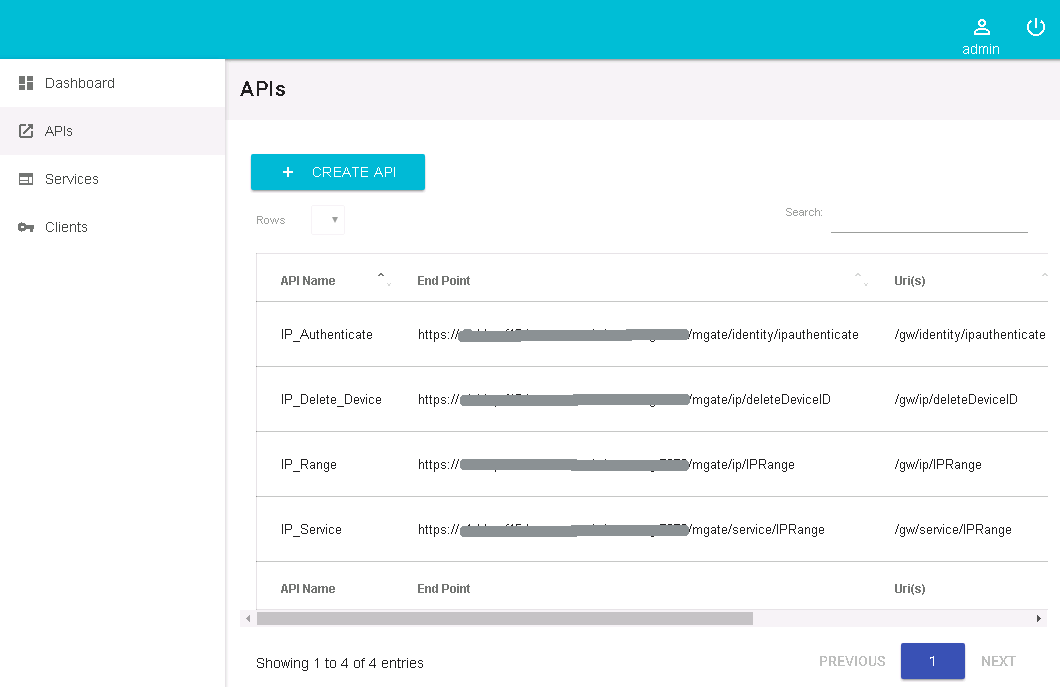The height and width of the screenshot is (687, 1060).
Task: Click NEXT in the pagination controls
Action: [x=998, y=661]
